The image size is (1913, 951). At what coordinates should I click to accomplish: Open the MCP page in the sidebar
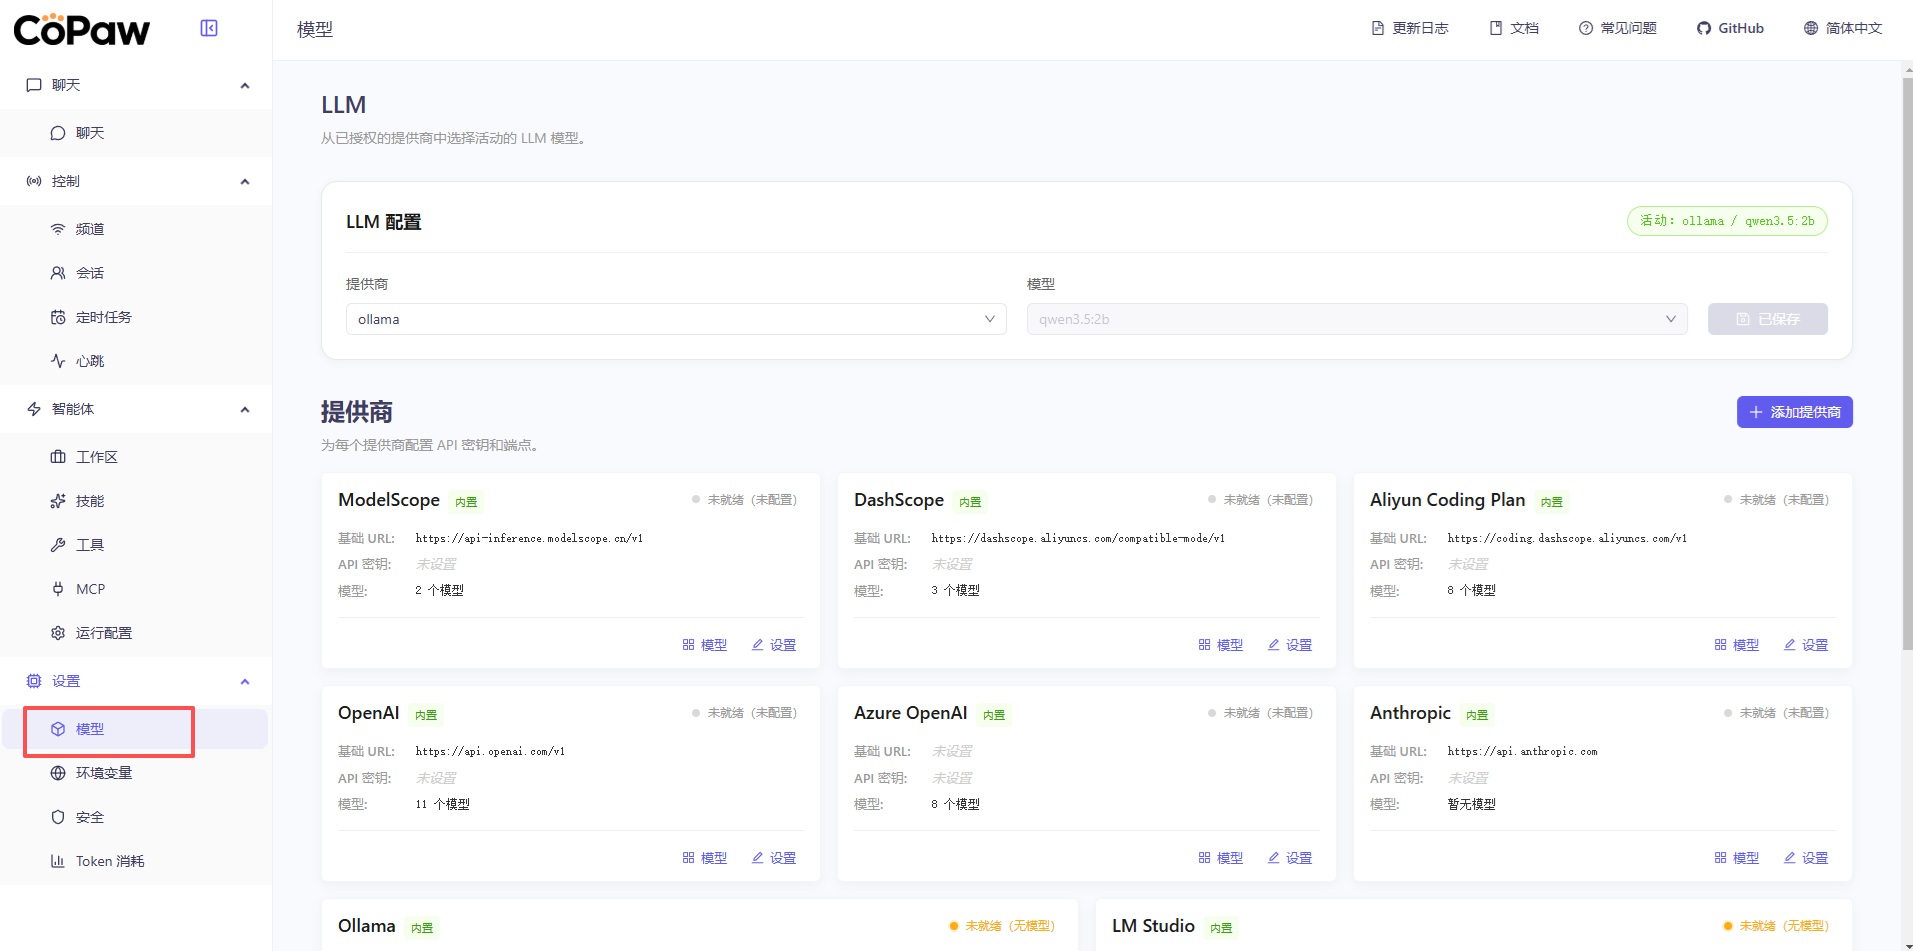[x=90, y=589]
